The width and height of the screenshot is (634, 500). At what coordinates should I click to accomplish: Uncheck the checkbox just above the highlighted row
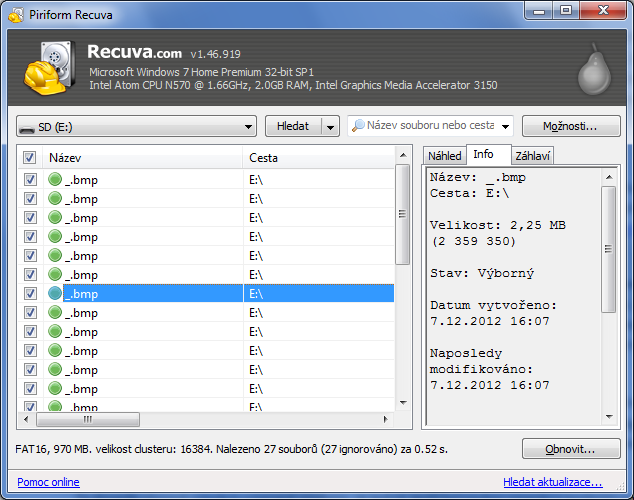coord(30,274)
